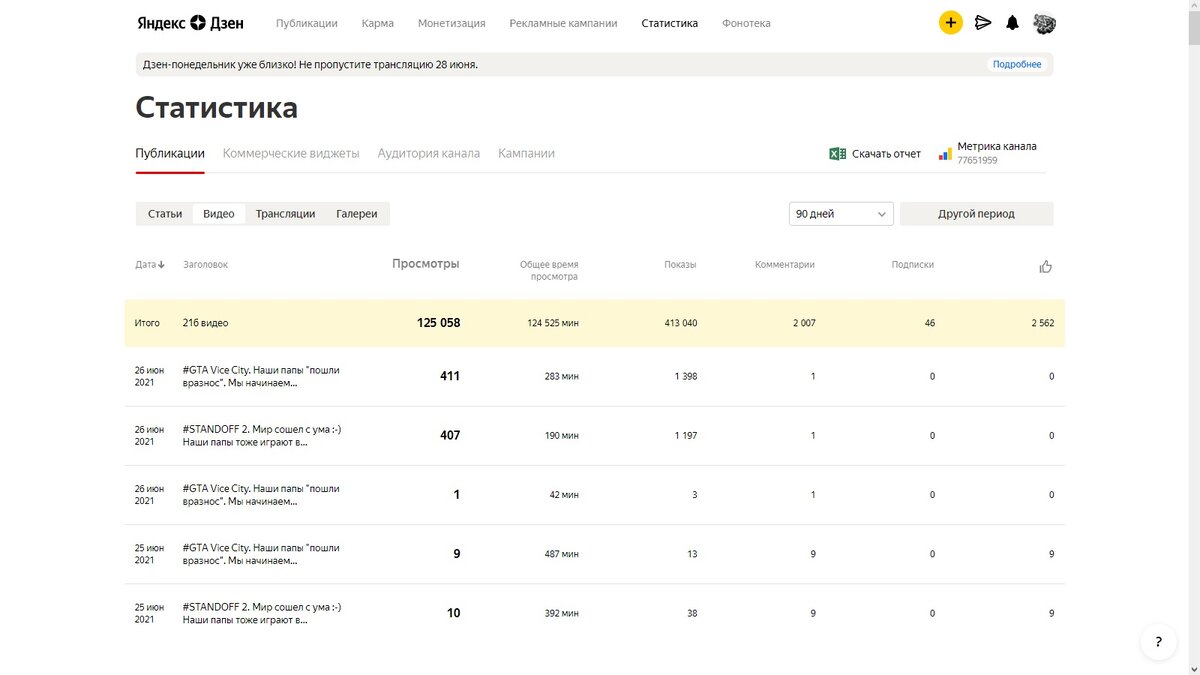Screen dimensions: 1200x675
Task: Sort by Дата column arrow
Action: tap(161, 265)
